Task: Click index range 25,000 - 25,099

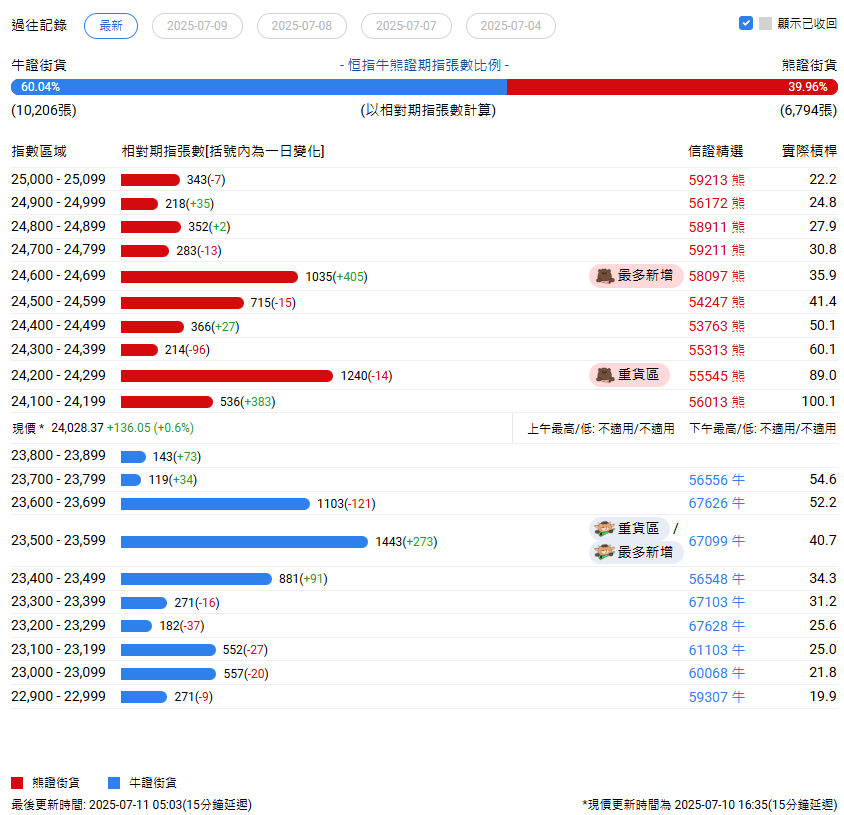Action: coord(59,179)
